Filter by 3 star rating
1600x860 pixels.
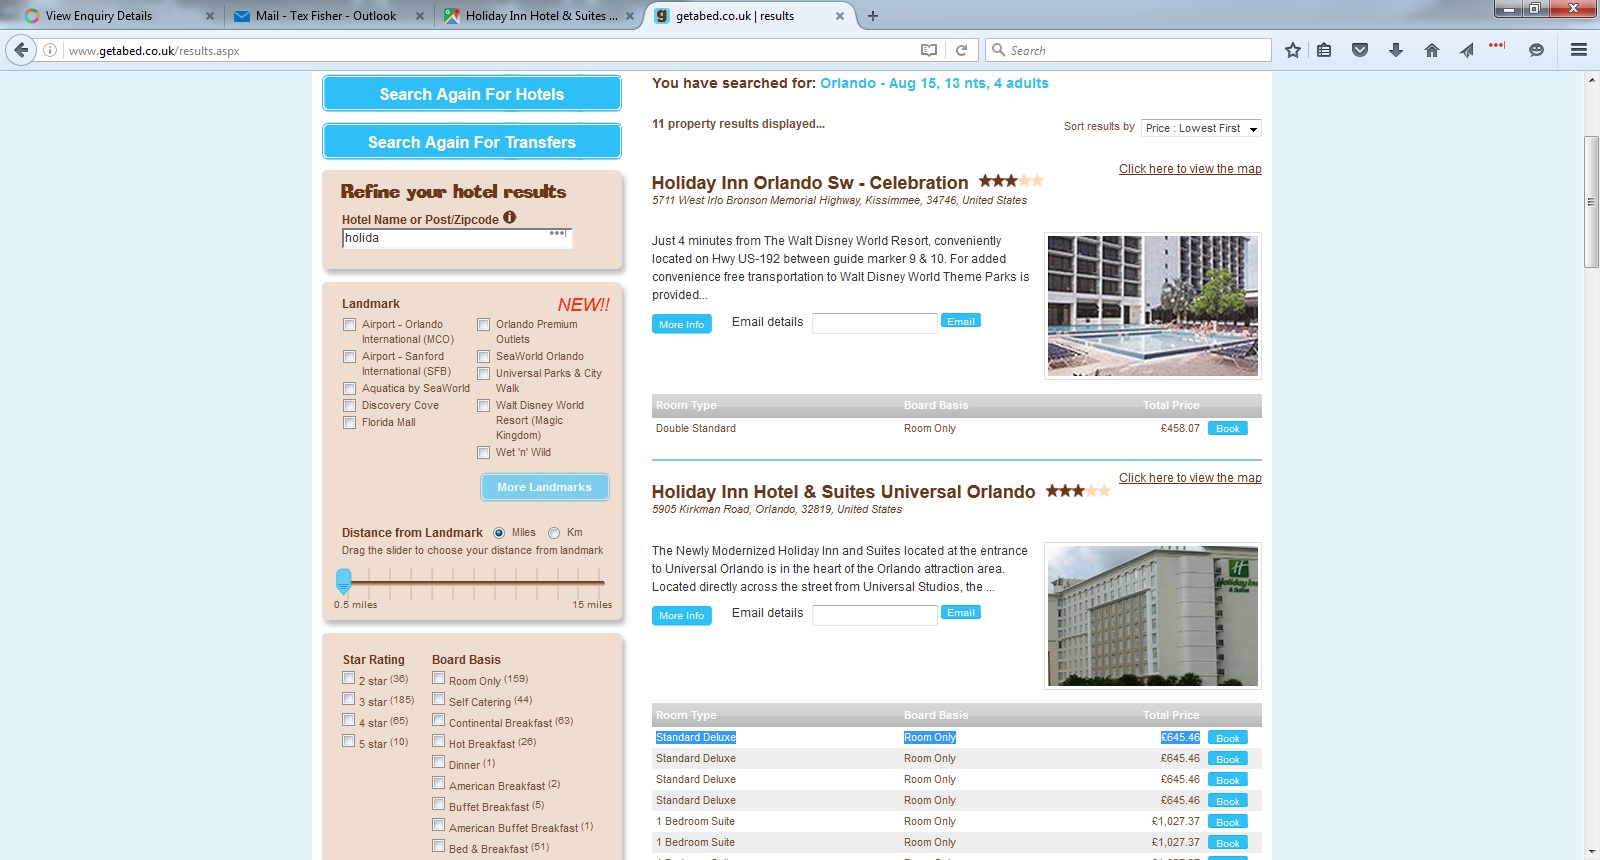click(348, 699)
